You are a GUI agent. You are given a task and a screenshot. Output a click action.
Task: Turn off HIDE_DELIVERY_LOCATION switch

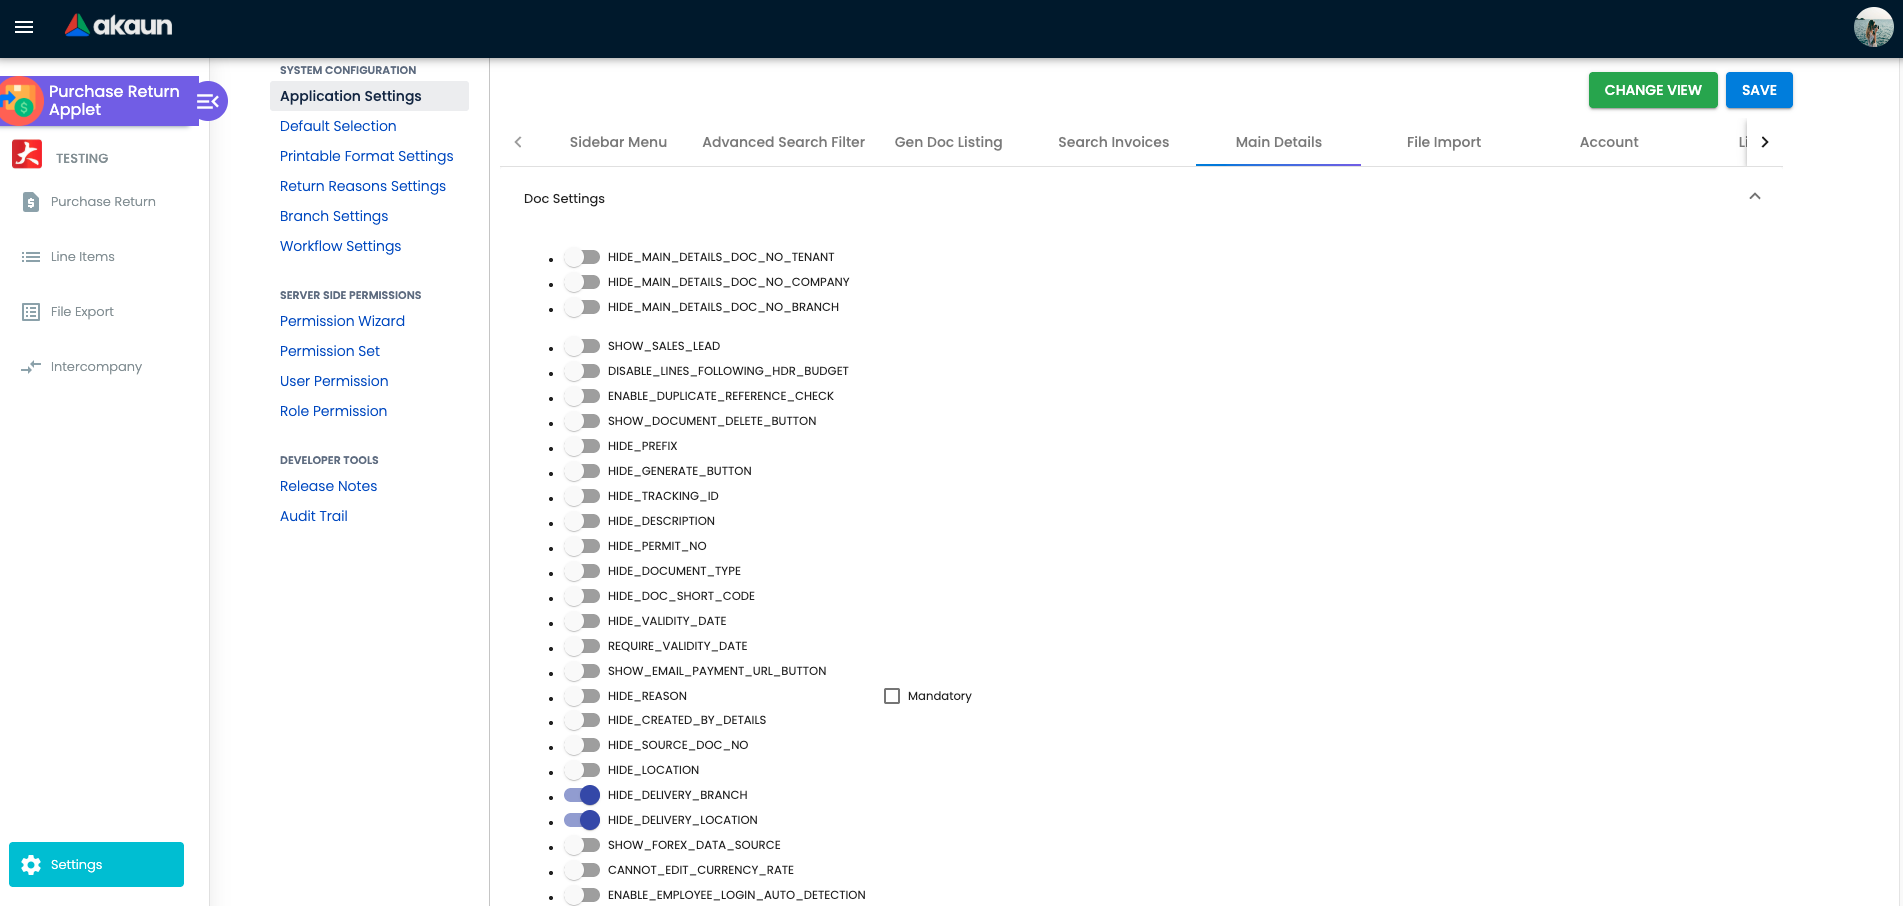click(582, 820)
